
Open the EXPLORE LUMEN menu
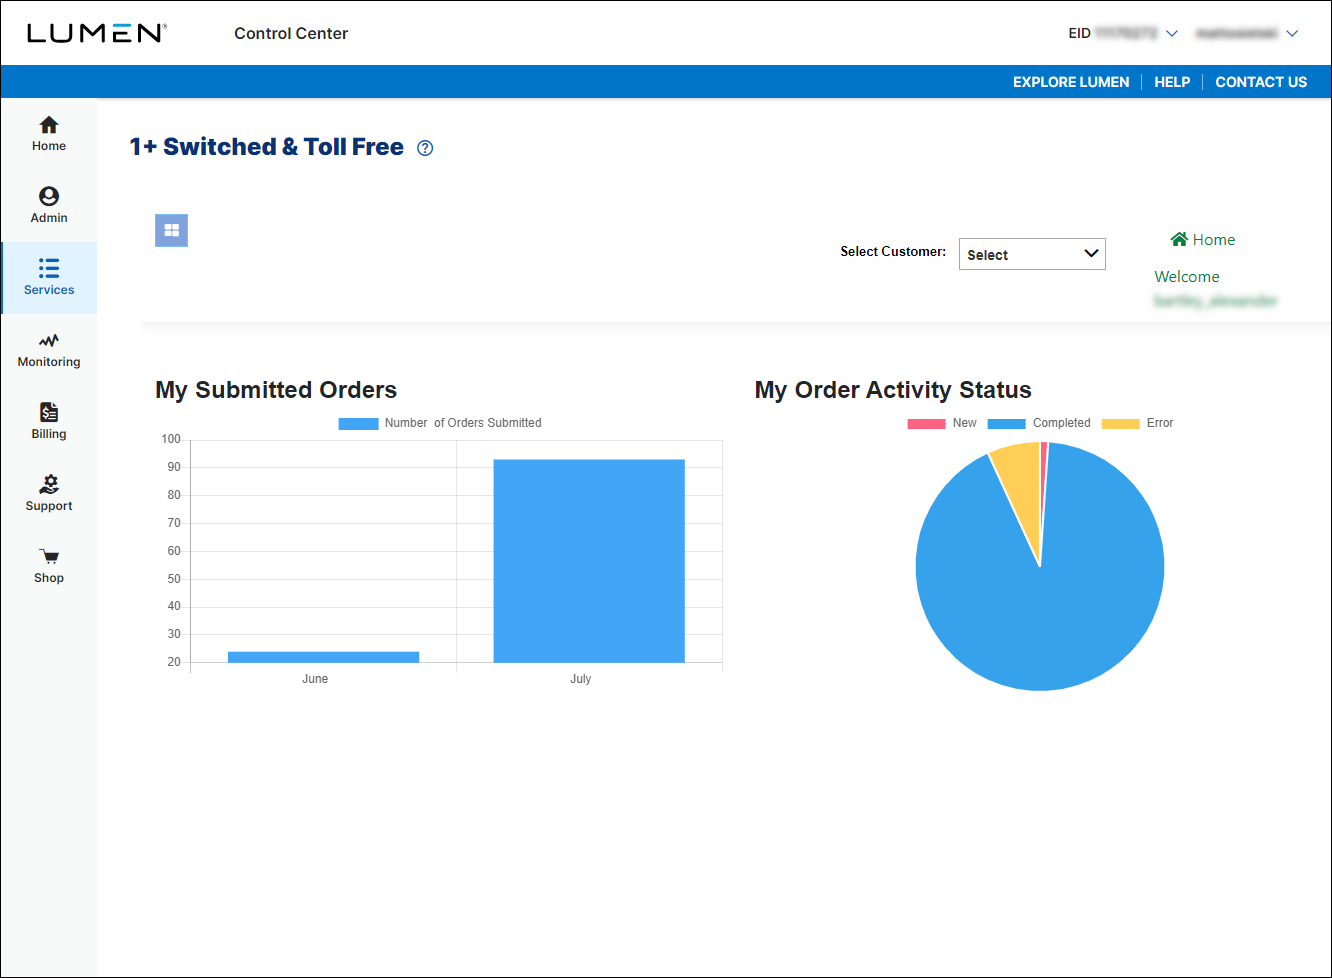pos(1070,82)
